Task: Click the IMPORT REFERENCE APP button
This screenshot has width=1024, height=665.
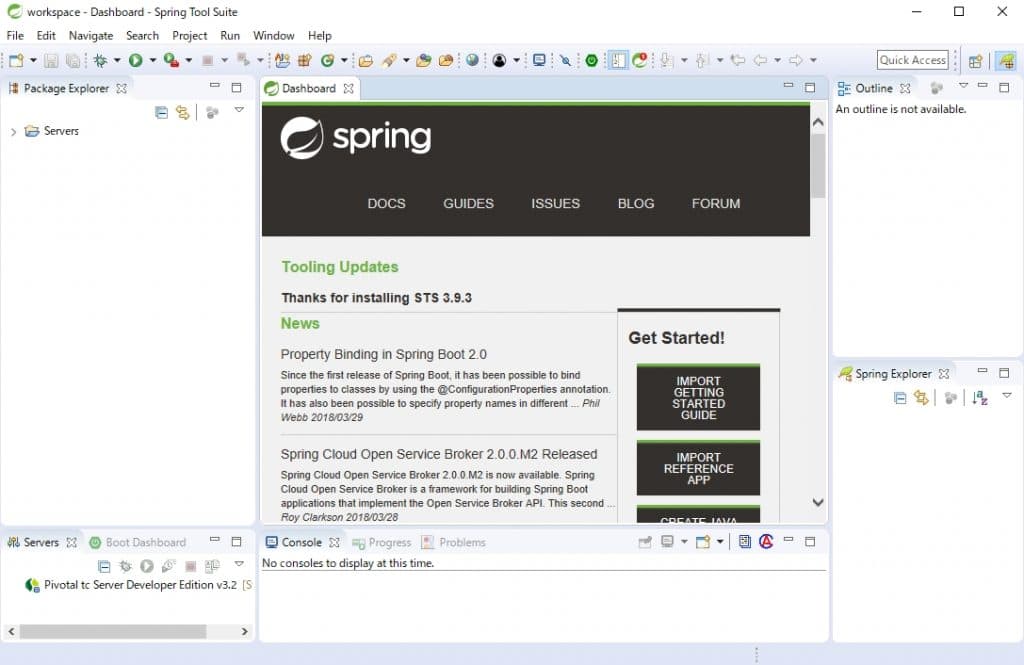Action: [697, 468]
